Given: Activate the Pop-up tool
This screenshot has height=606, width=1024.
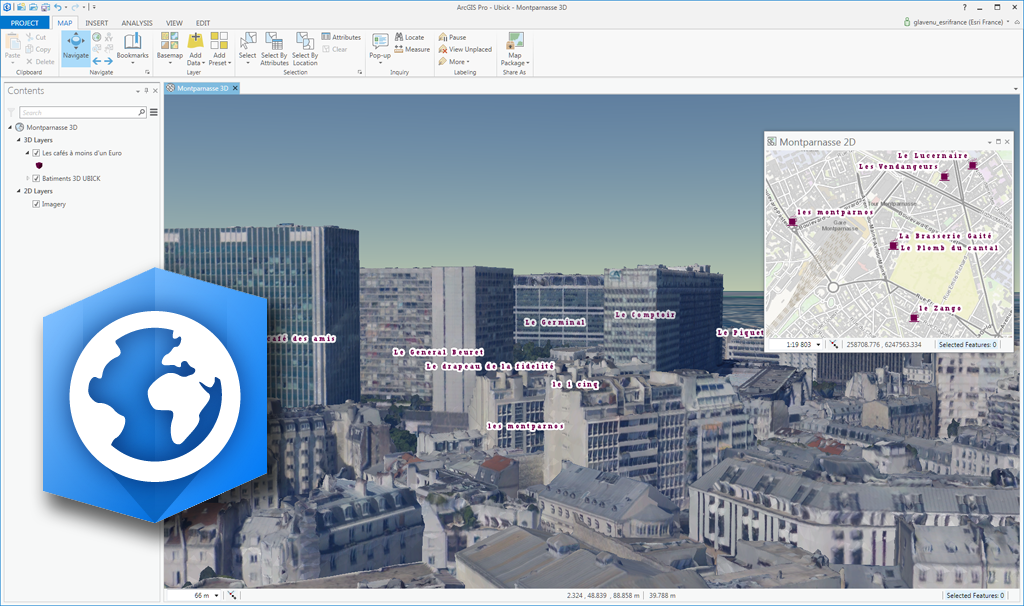Looking at the screenshot, I should coord(380,47).
